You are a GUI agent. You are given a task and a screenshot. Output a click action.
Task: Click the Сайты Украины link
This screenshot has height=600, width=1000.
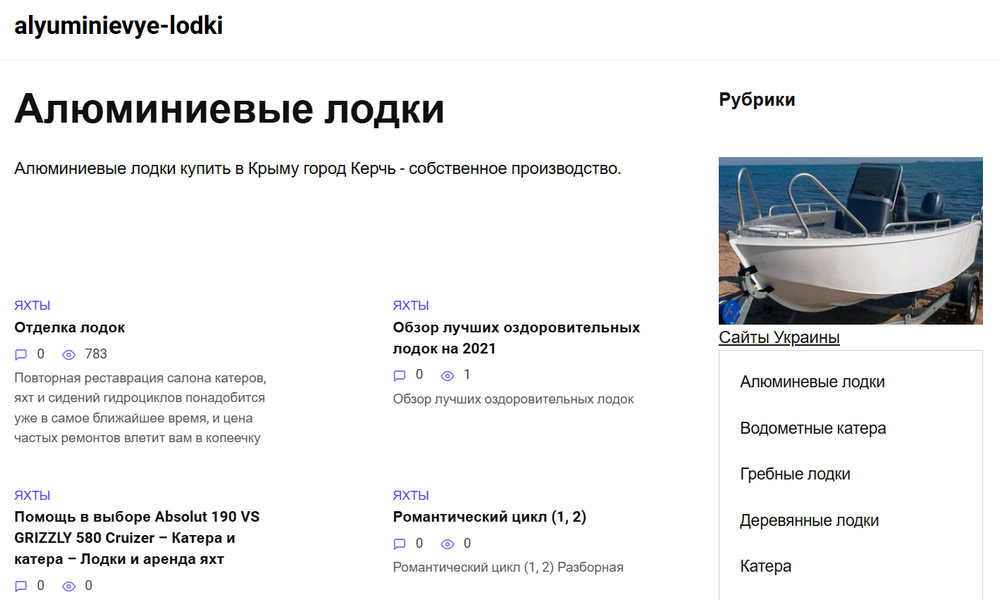(779, 337)
